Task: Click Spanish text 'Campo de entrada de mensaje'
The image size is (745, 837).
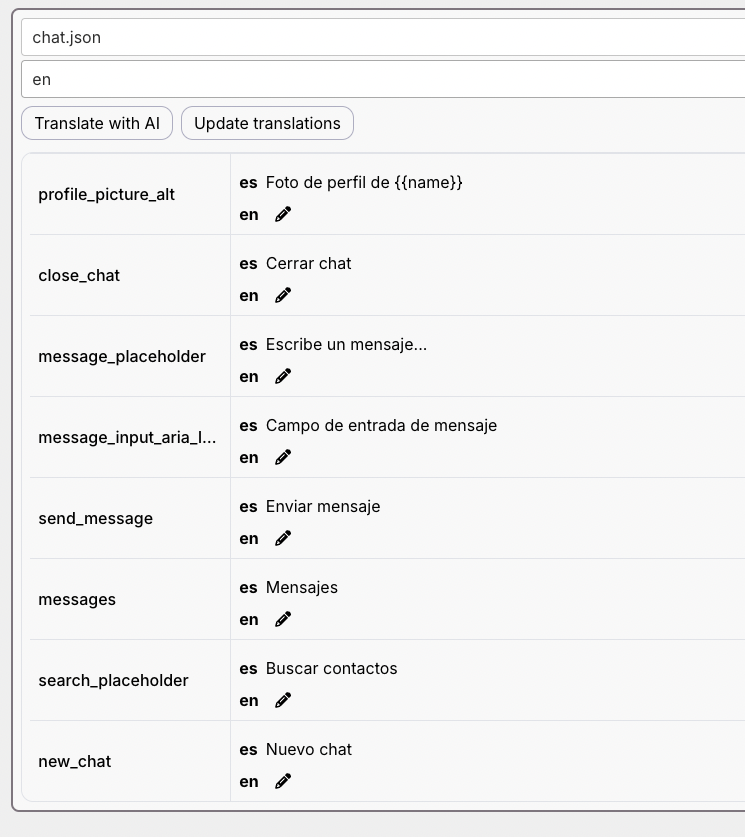Action: point(382,425)
